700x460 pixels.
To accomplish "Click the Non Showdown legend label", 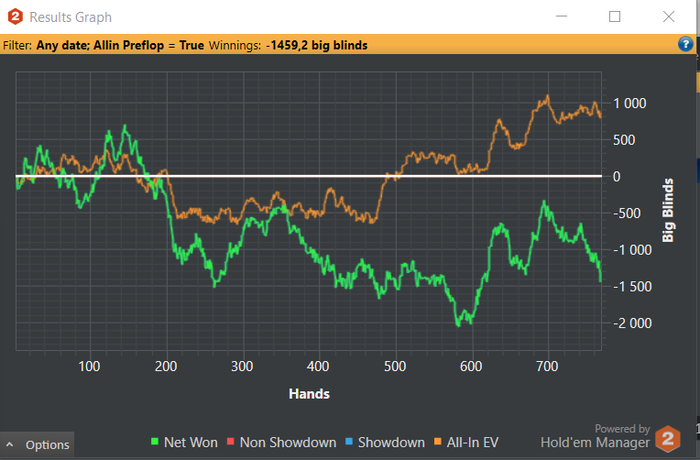I will coord(288,442).
